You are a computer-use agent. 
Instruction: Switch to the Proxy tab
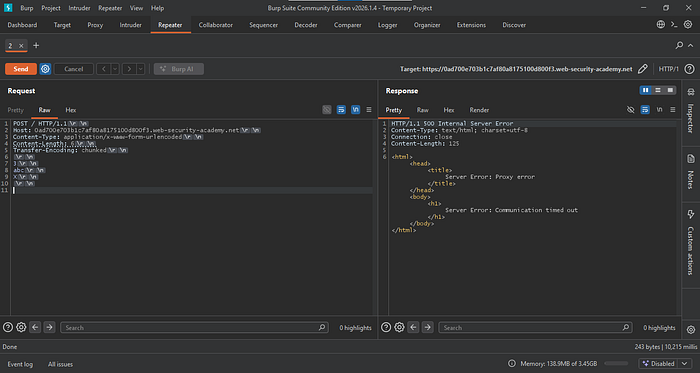coord(95,25)
